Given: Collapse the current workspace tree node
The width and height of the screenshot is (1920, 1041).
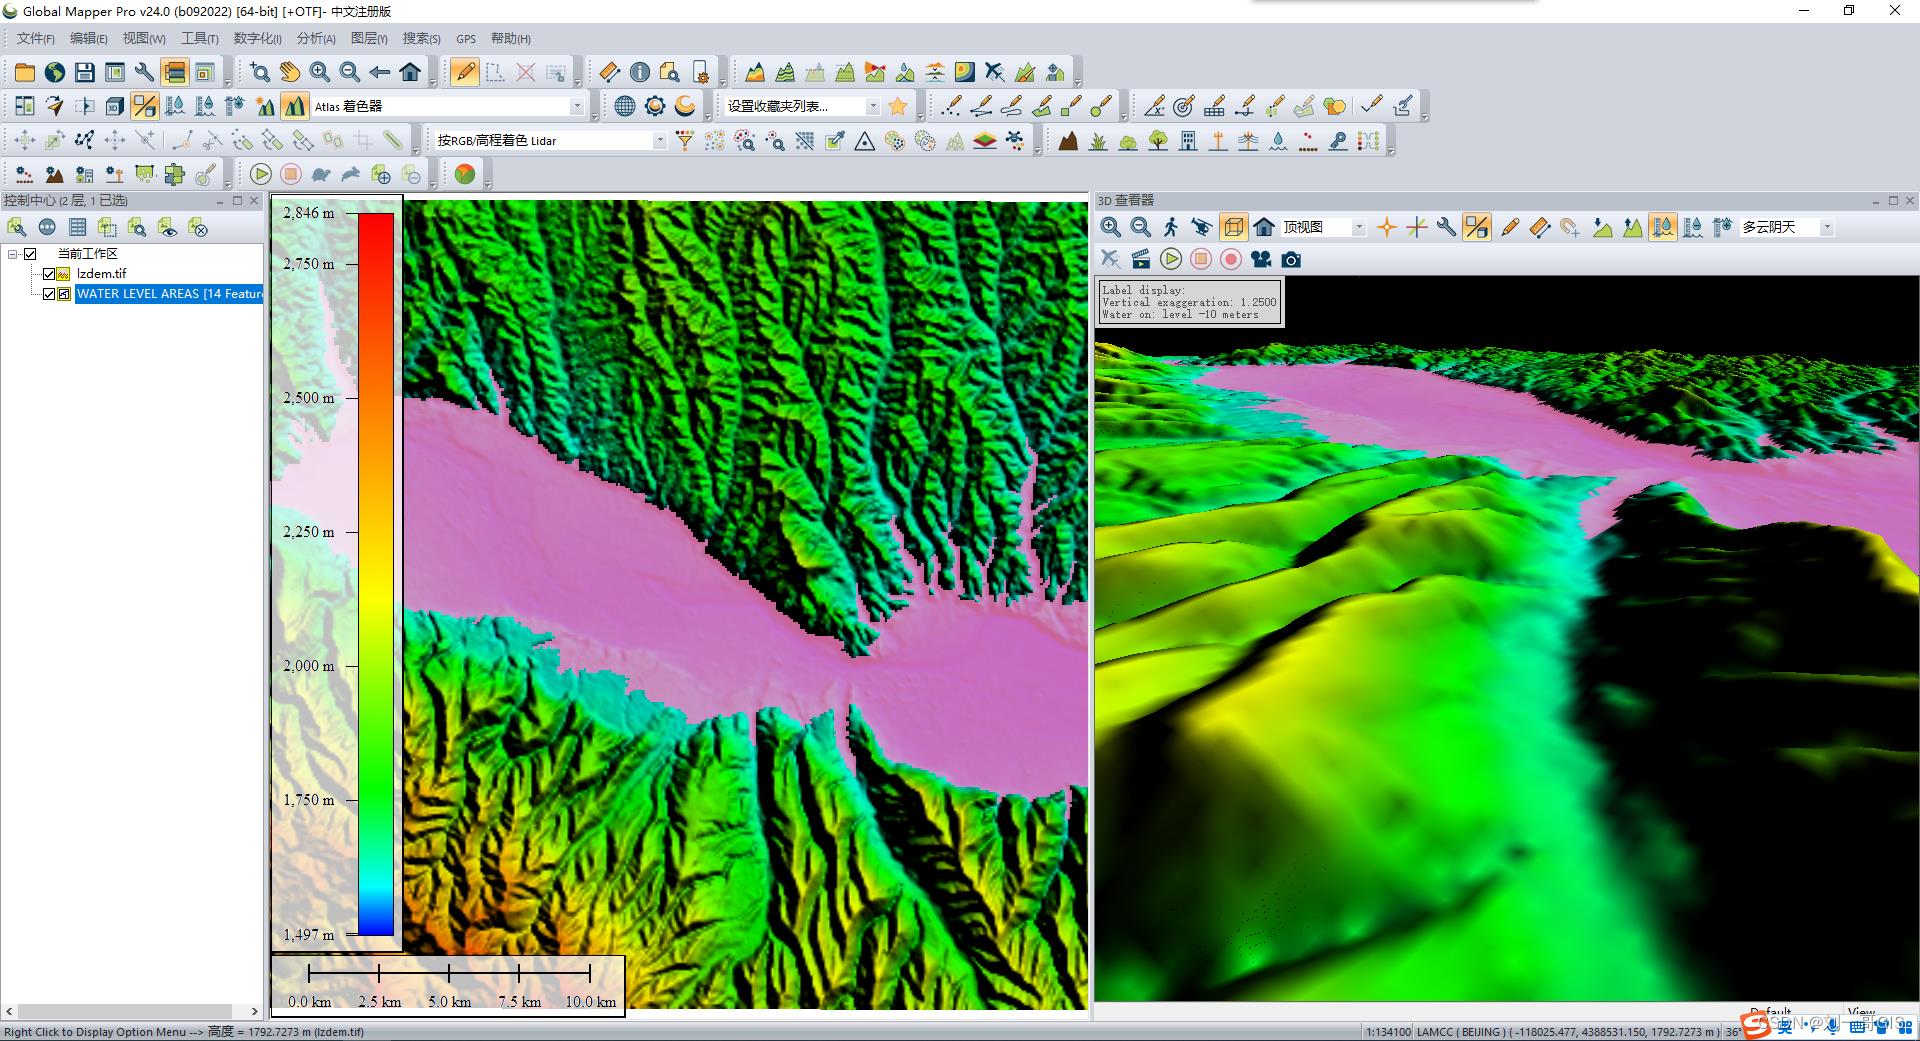Looking at the screenshot, I should point(13,254).
